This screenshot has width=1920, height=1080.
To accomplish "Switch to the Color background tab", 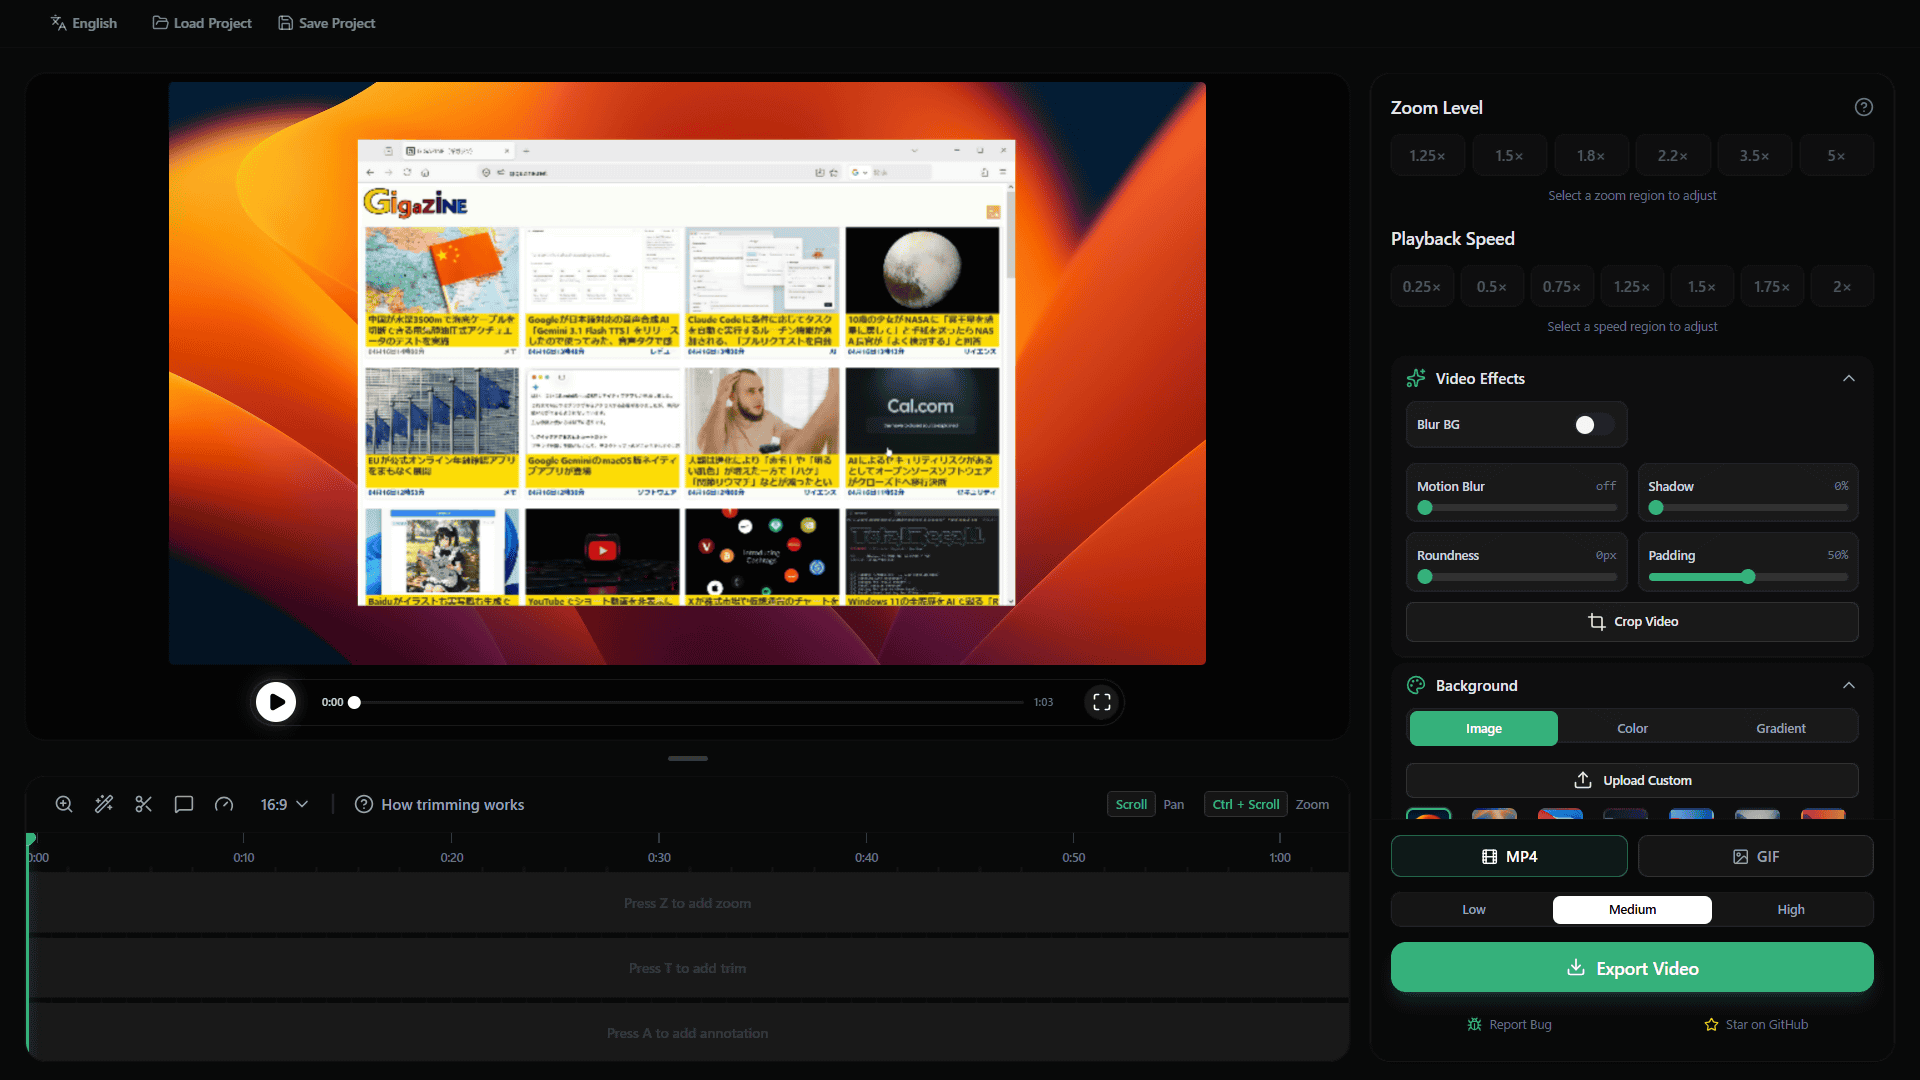I will tap(1632, 728).
